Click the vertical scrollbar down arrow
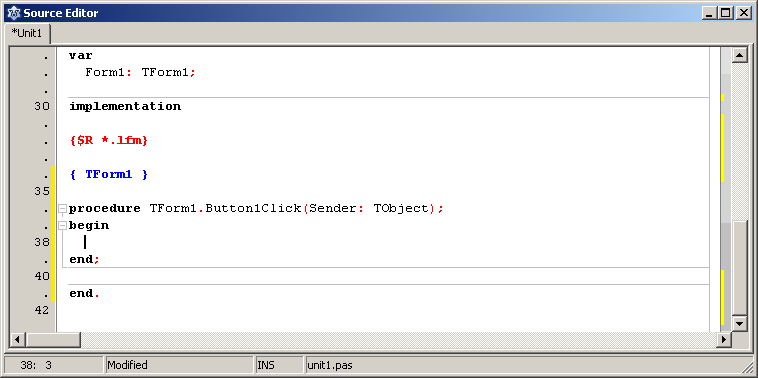Screen dimensions: 758x378 (x=740, y=323)
